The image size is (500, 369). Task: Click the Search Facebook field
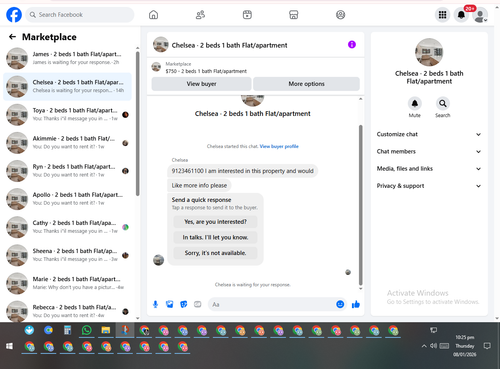80,15
